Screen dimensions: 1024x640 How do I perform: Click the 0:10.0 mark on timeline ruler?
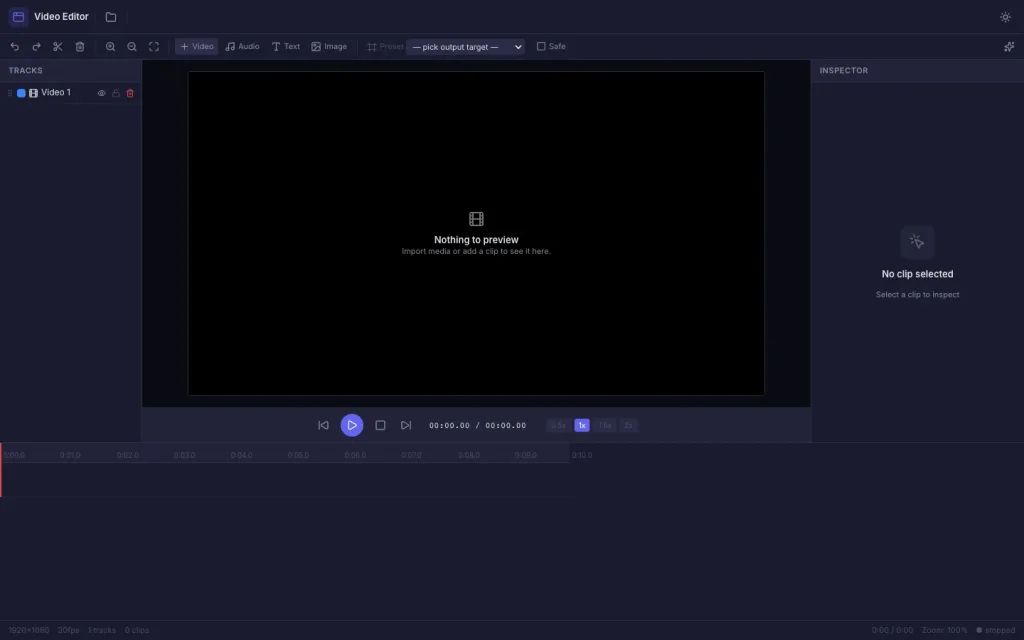(x=582, y=455)
